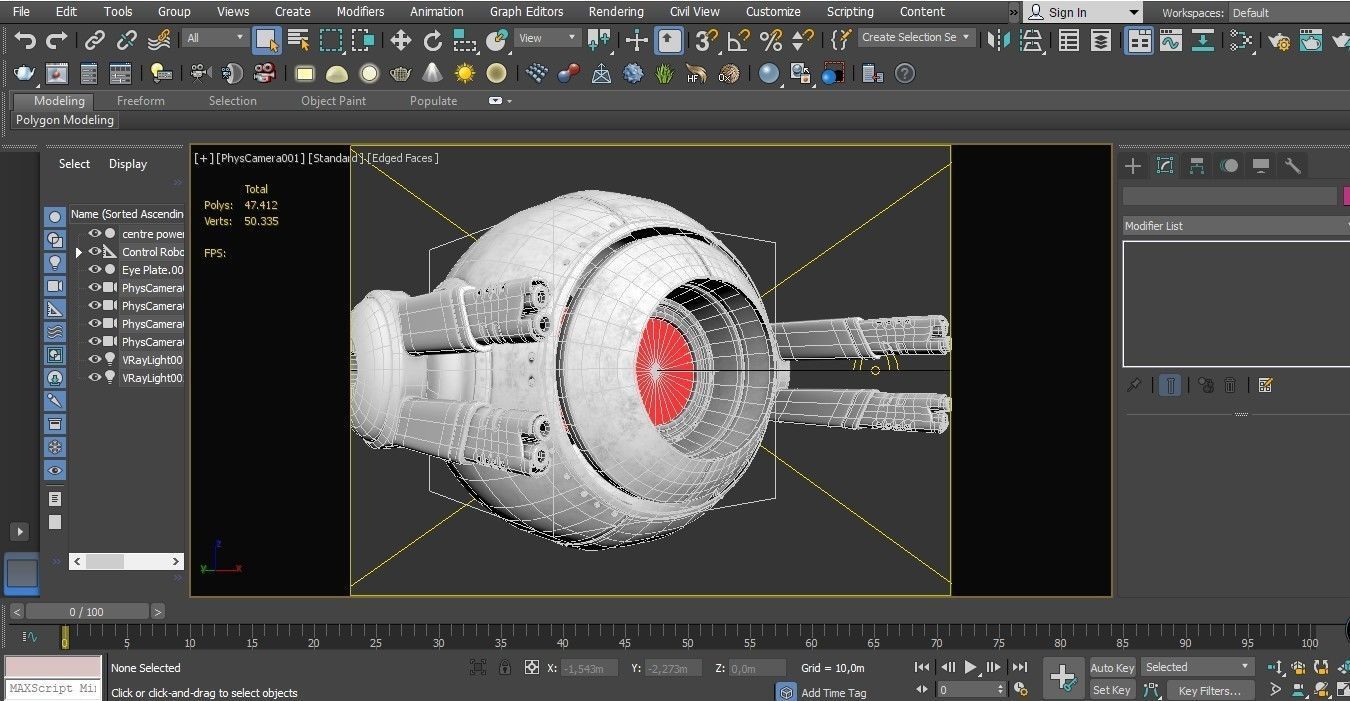Image resolution: width=1350 pixels, height=701 pixels.
Task: Open the Modifier List dropdown
Action: (1236, 226)
